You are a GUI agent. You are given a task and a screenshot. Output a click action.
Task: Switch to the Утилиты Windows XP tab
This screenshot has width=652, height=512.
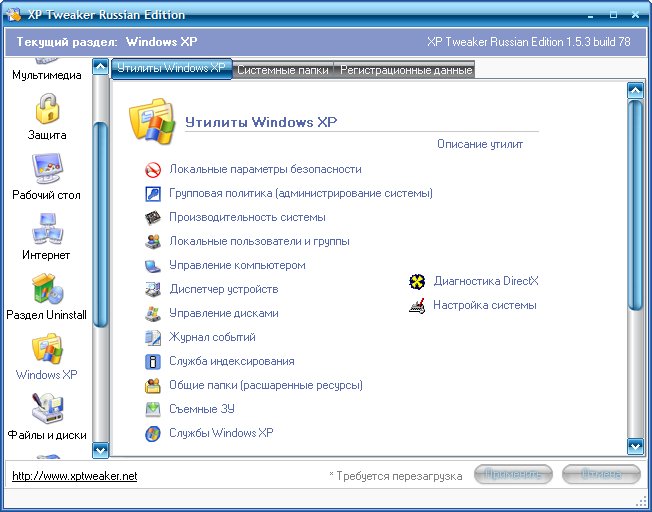pyautogui.click(x=171, y=68)
